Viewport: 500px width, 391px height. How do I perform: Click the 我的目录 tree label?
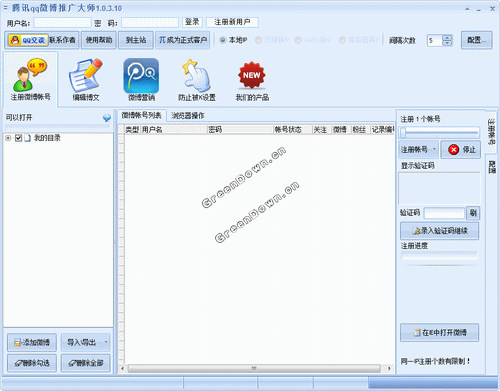[47, 138]
